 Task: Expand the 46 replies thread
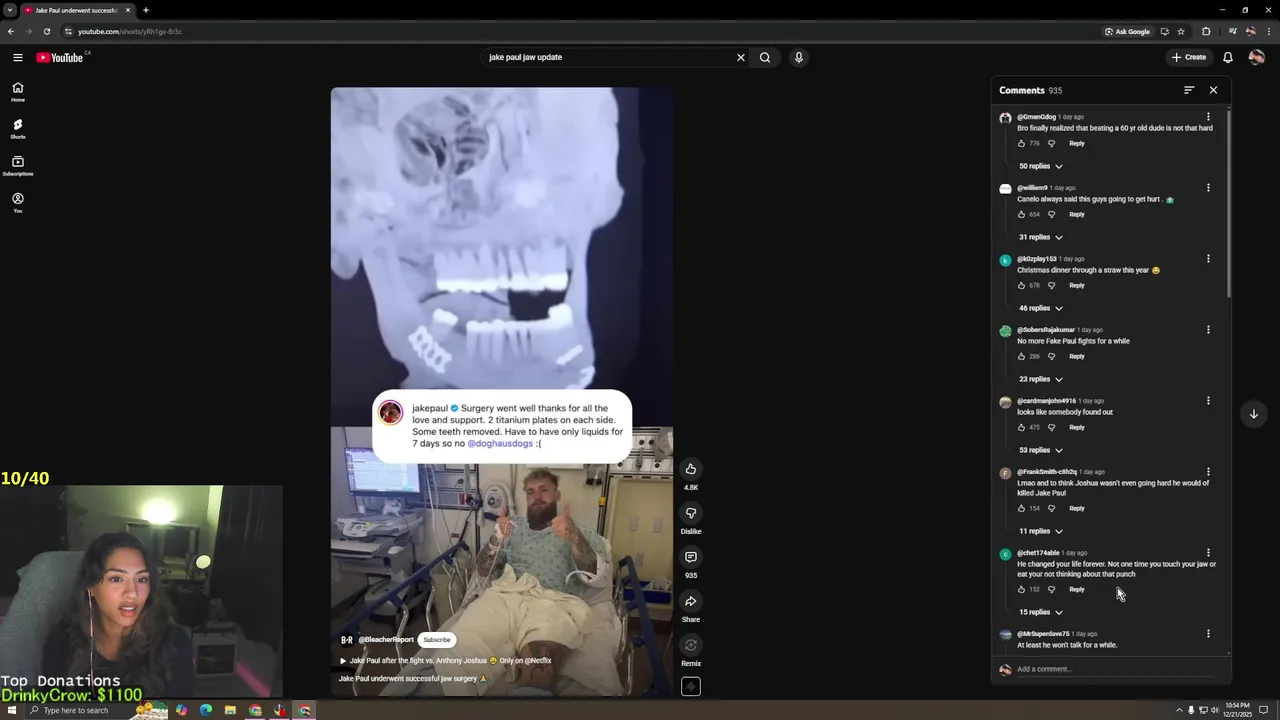click(1041, 308)
